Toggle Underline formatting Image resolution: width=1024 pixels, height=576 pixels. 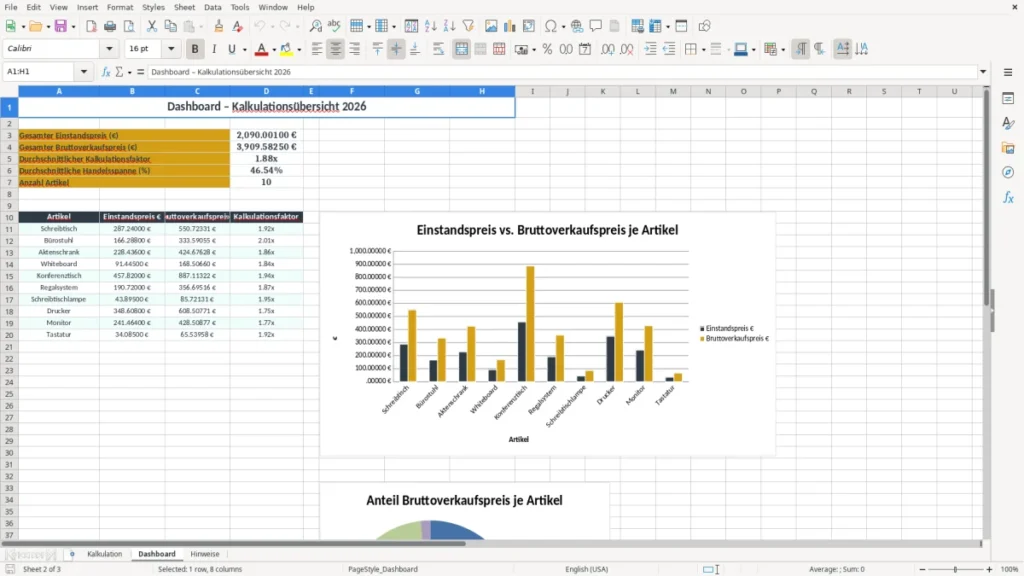point(231,49)
